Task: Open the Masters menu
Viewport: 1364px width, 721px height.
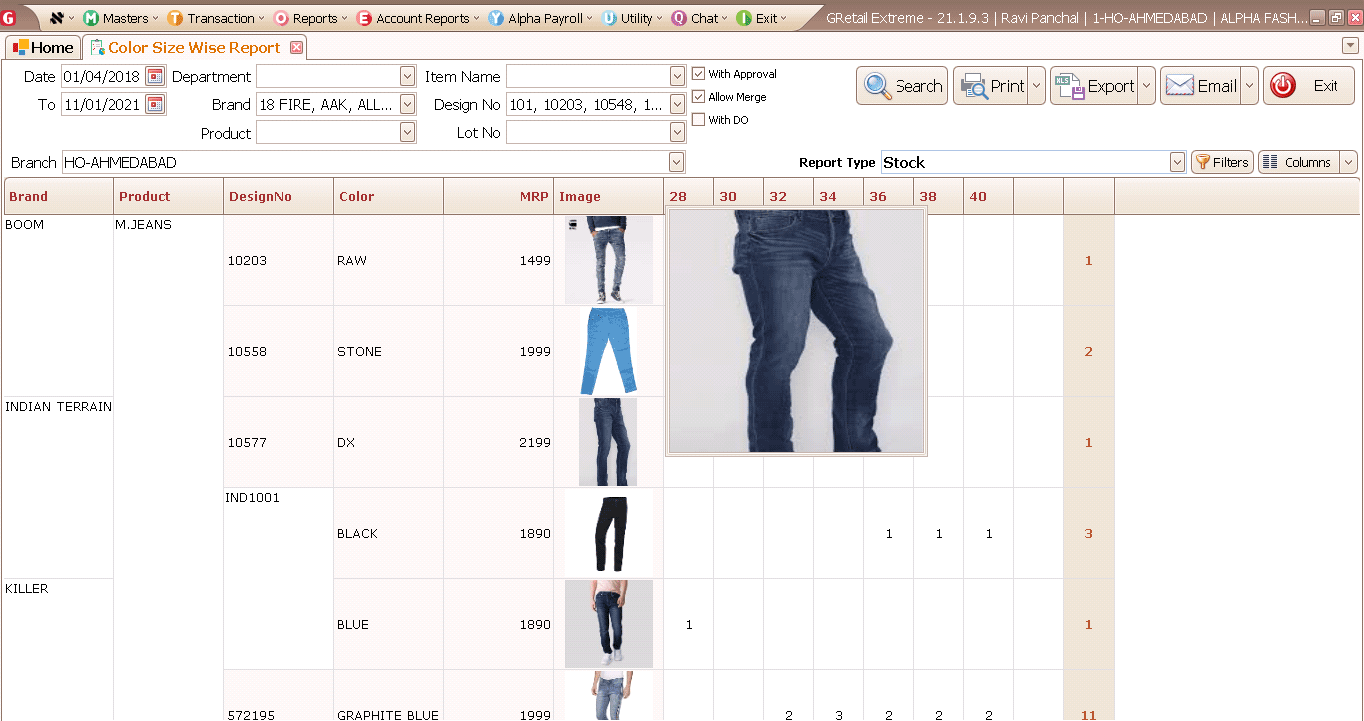Action: click(x=119, y=18)
